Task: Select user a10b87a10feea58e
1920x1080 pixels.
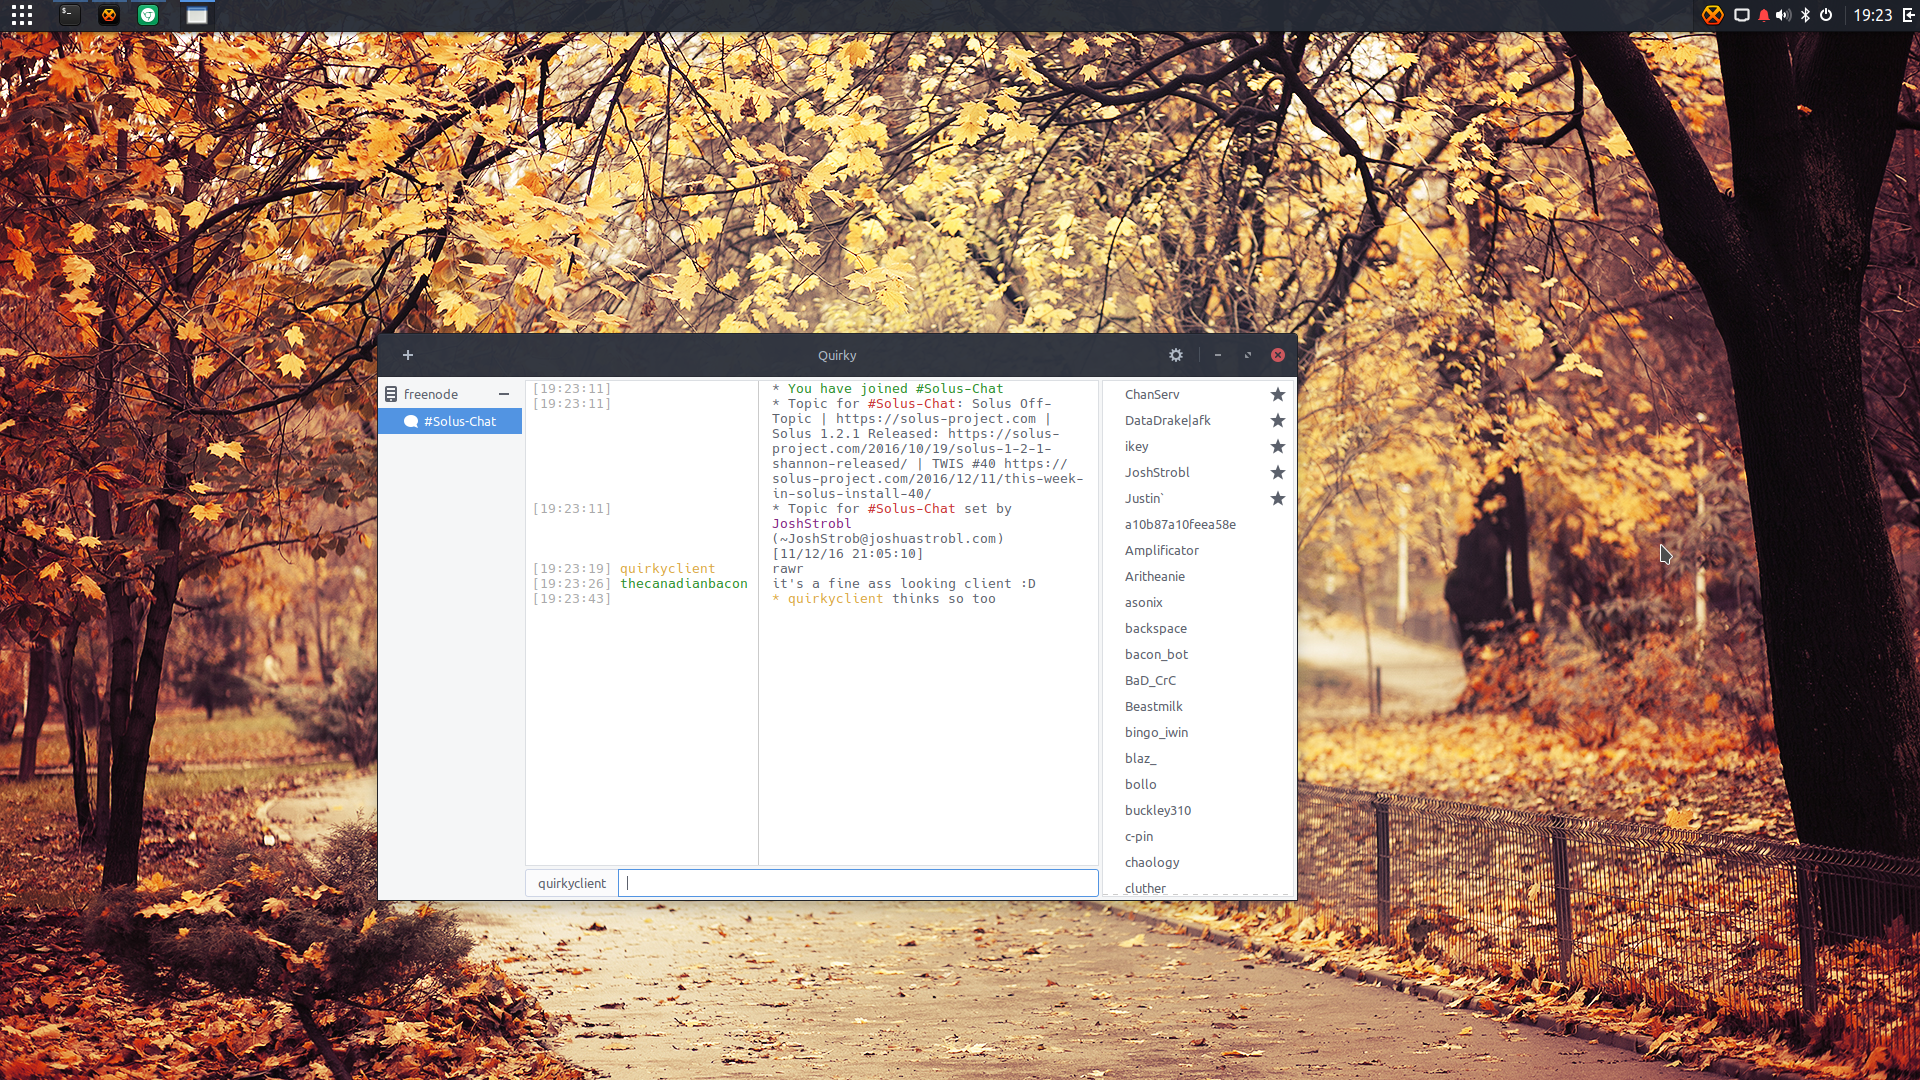Action: 1198,524
